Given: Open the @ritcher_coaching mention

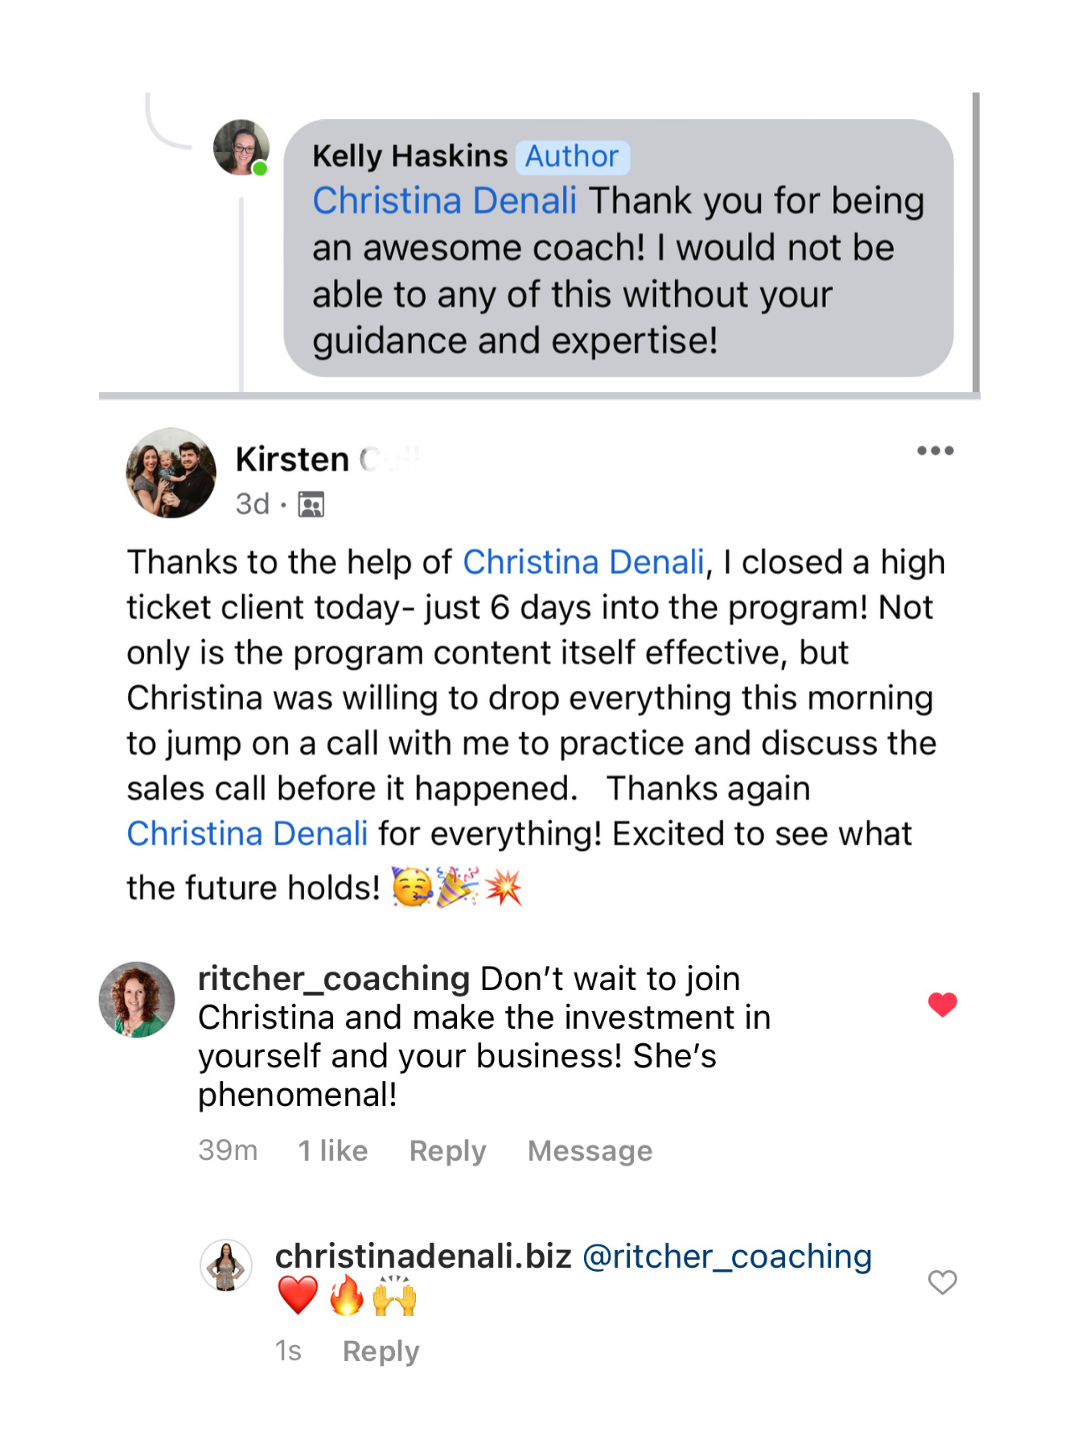Looking at the screenshot, I should click(x=727, y=1256).
